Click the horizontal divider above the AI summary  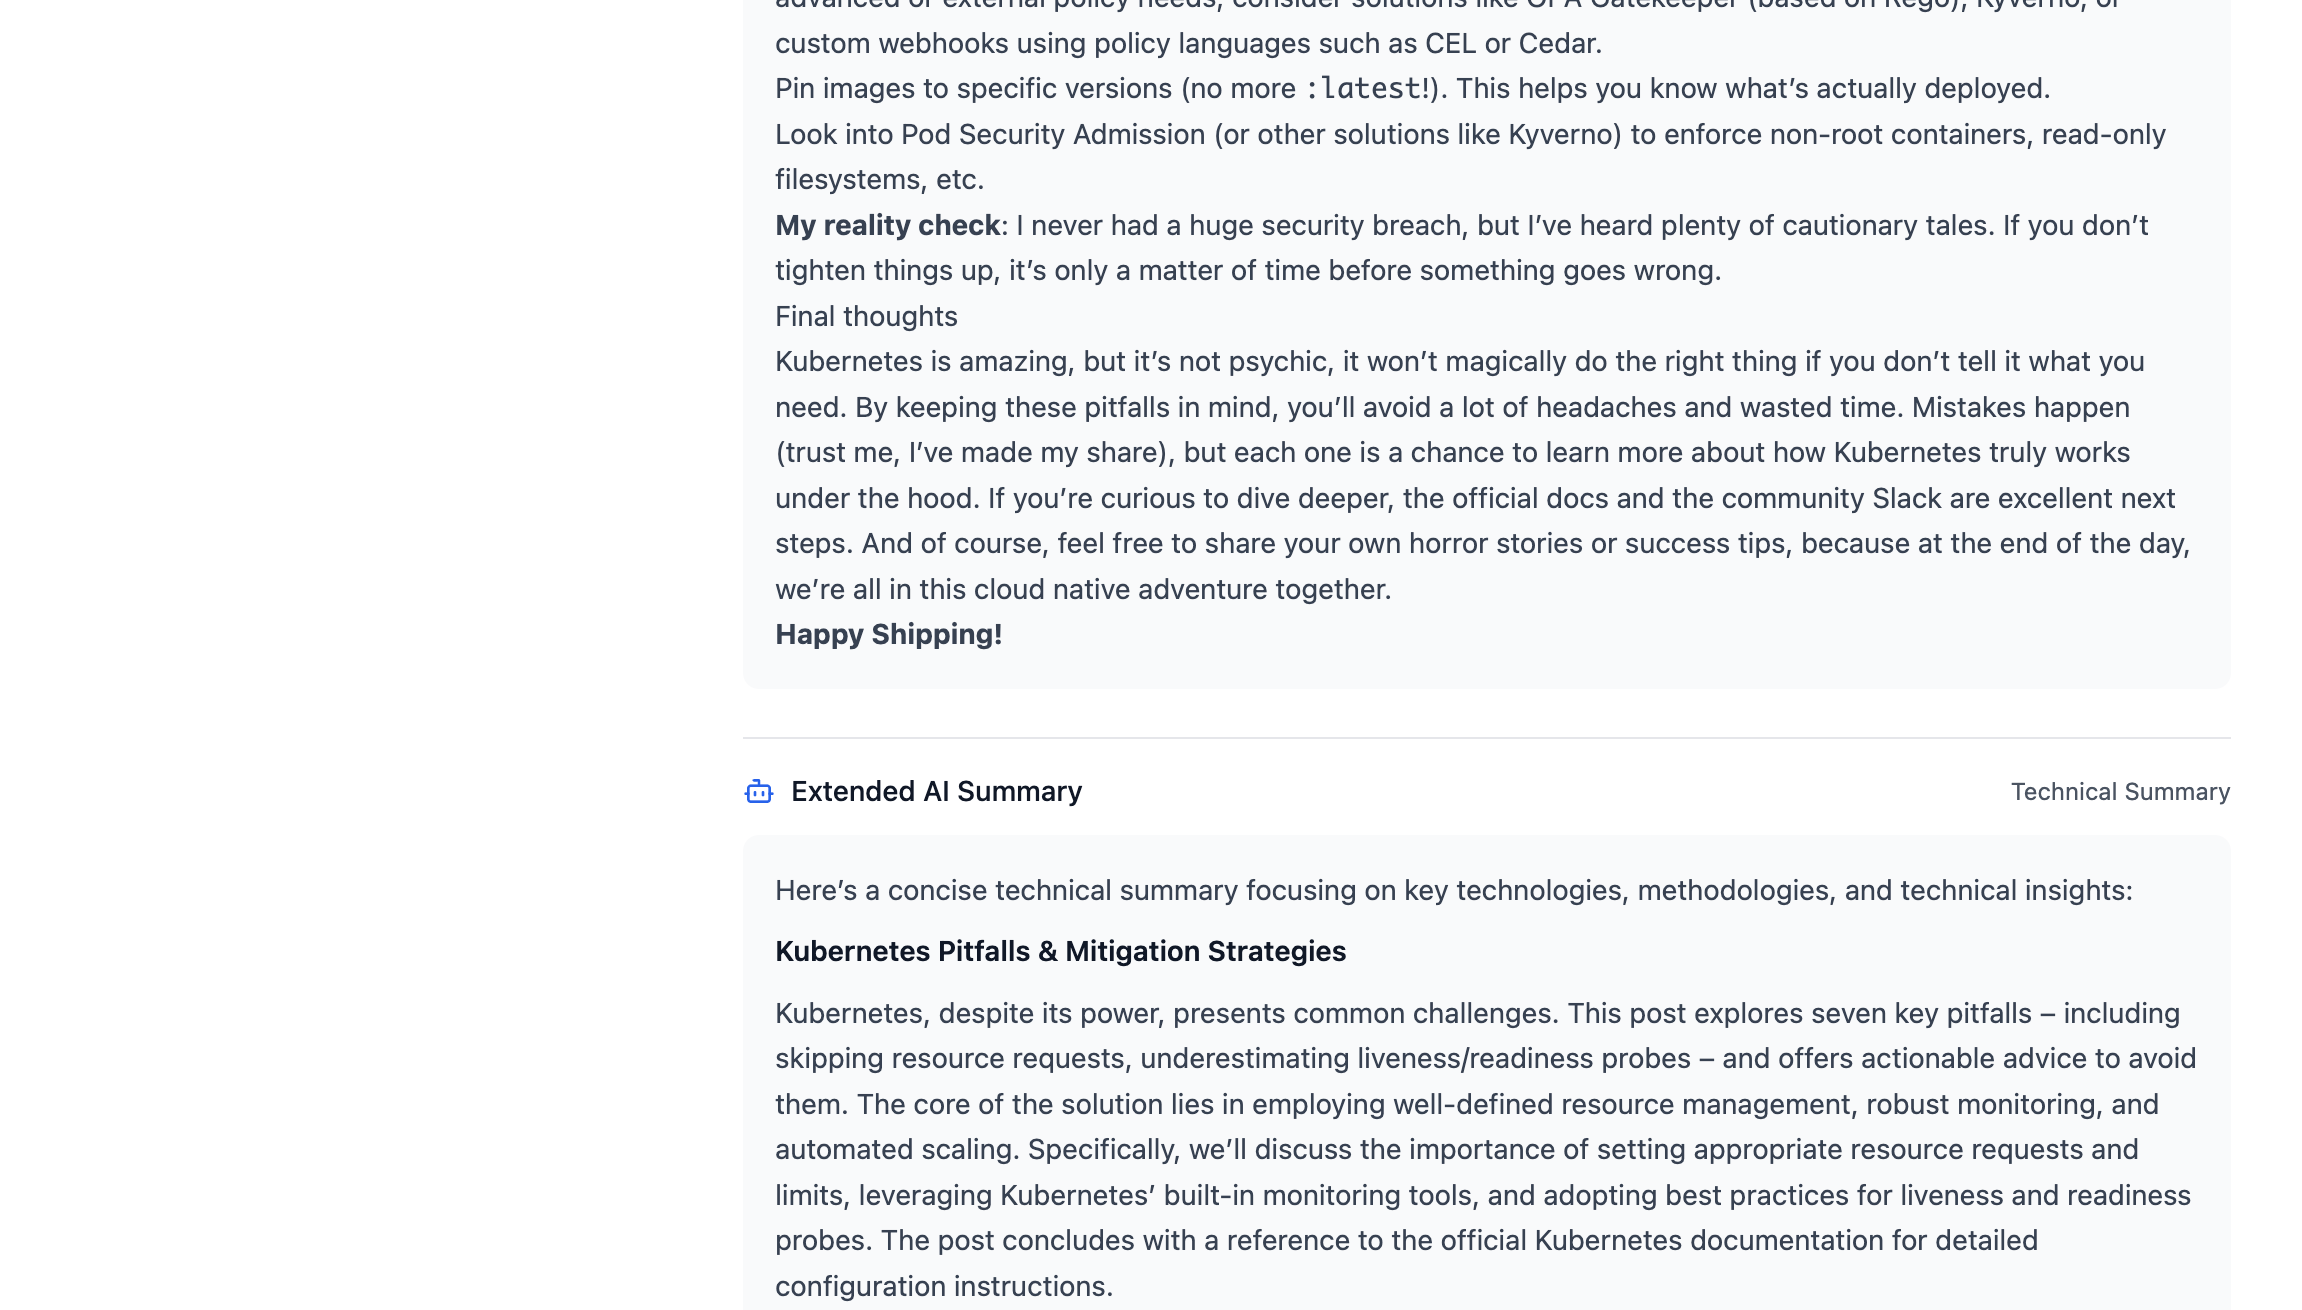click(x=1486, y=738)
